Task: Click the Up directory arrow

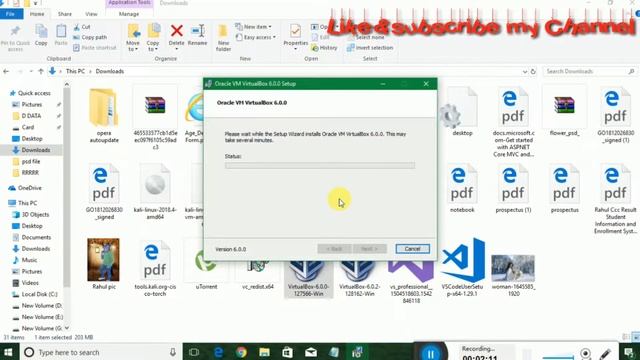Action: coord(40,71)
